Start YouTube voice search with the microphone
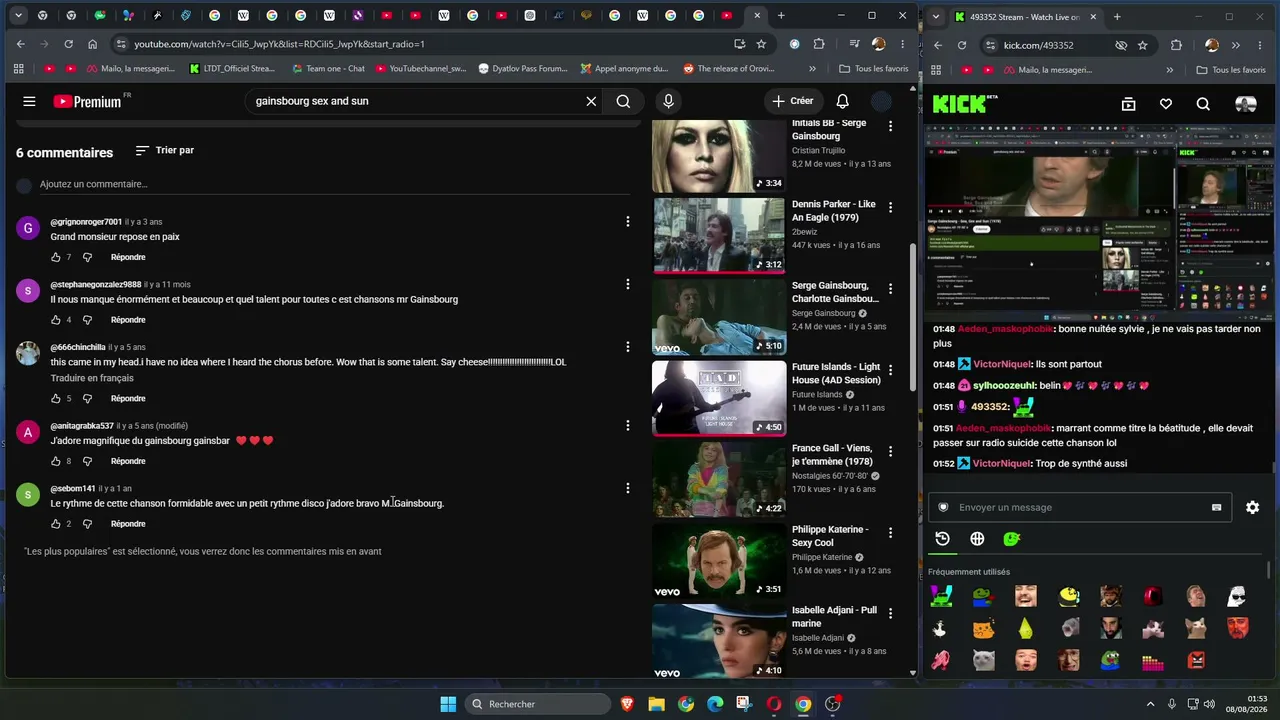This screenshot has width=1280, height=720. [x=668, y=101]
